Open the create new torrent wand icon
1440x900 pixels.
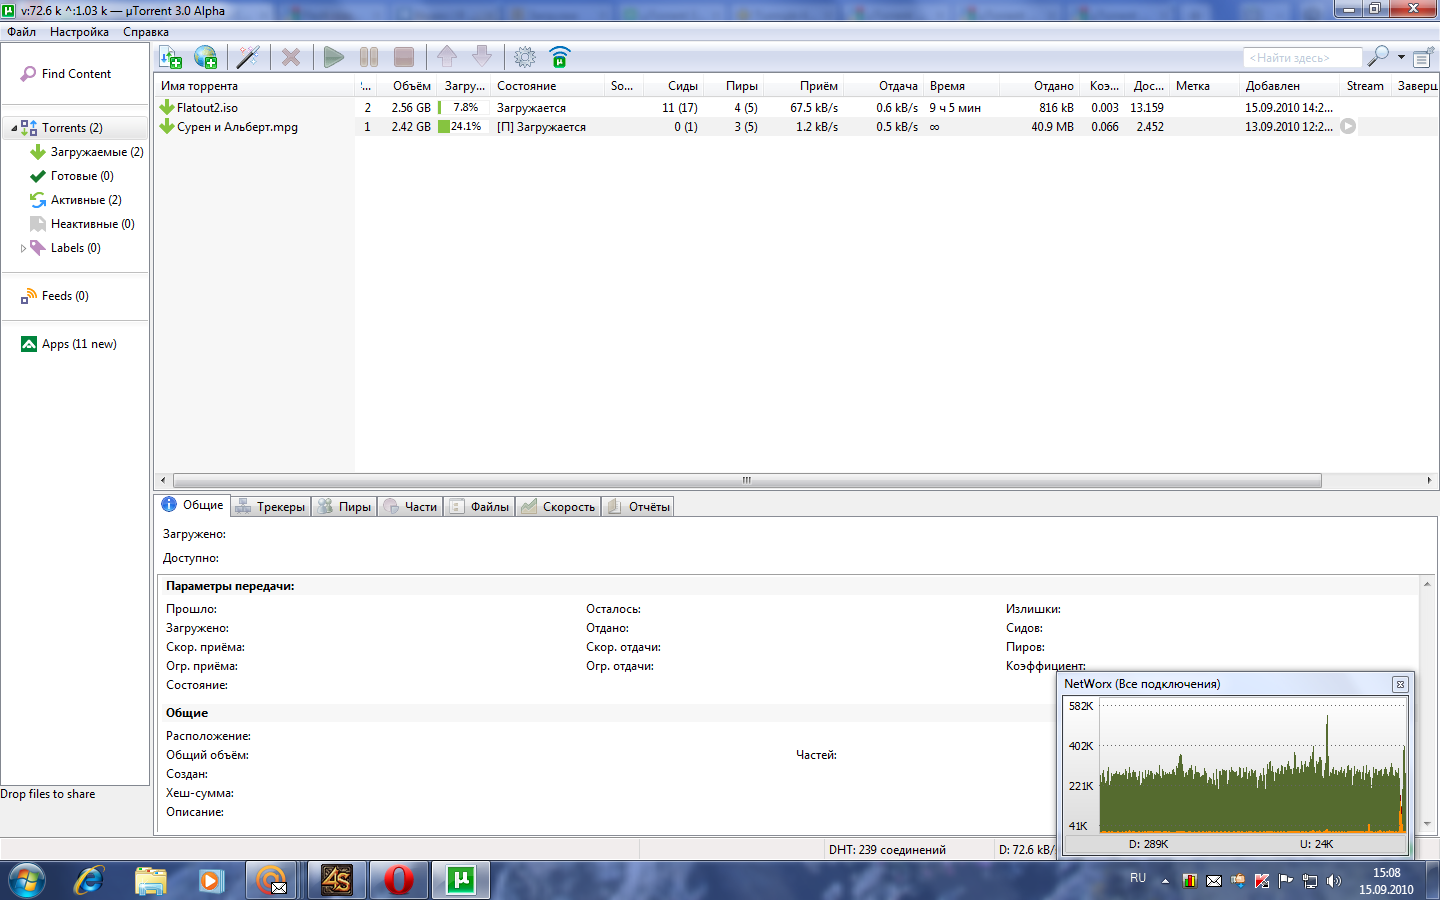point(248,57)
